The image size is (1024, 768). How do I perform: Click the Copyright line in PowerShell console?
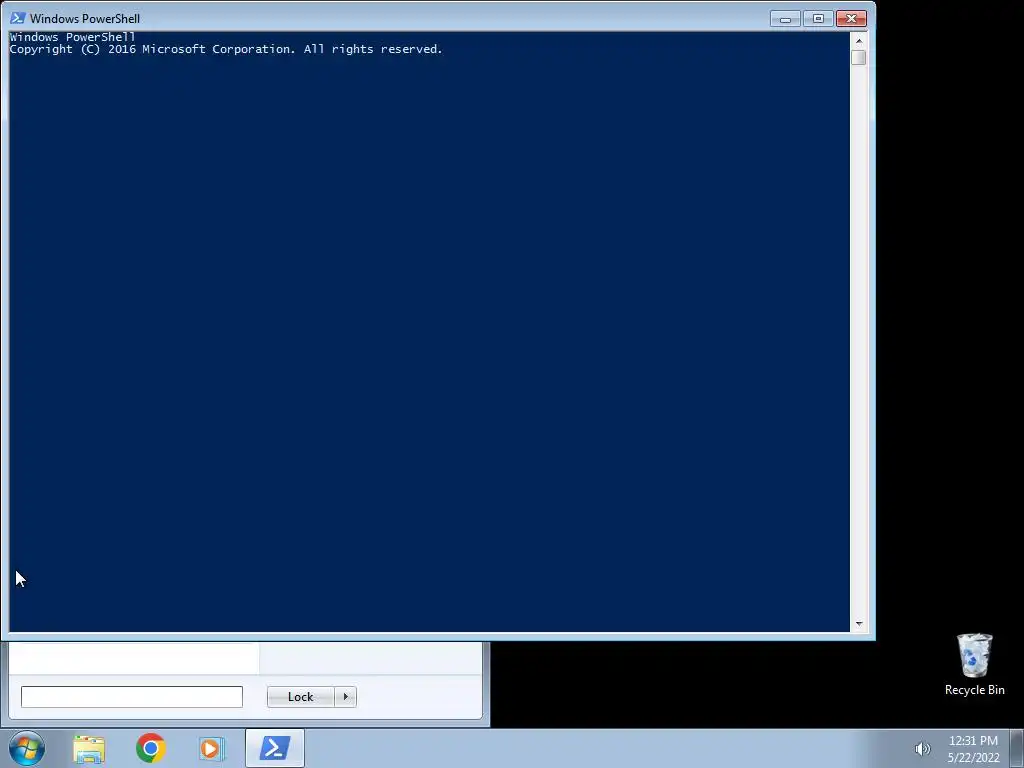point(226,49)
